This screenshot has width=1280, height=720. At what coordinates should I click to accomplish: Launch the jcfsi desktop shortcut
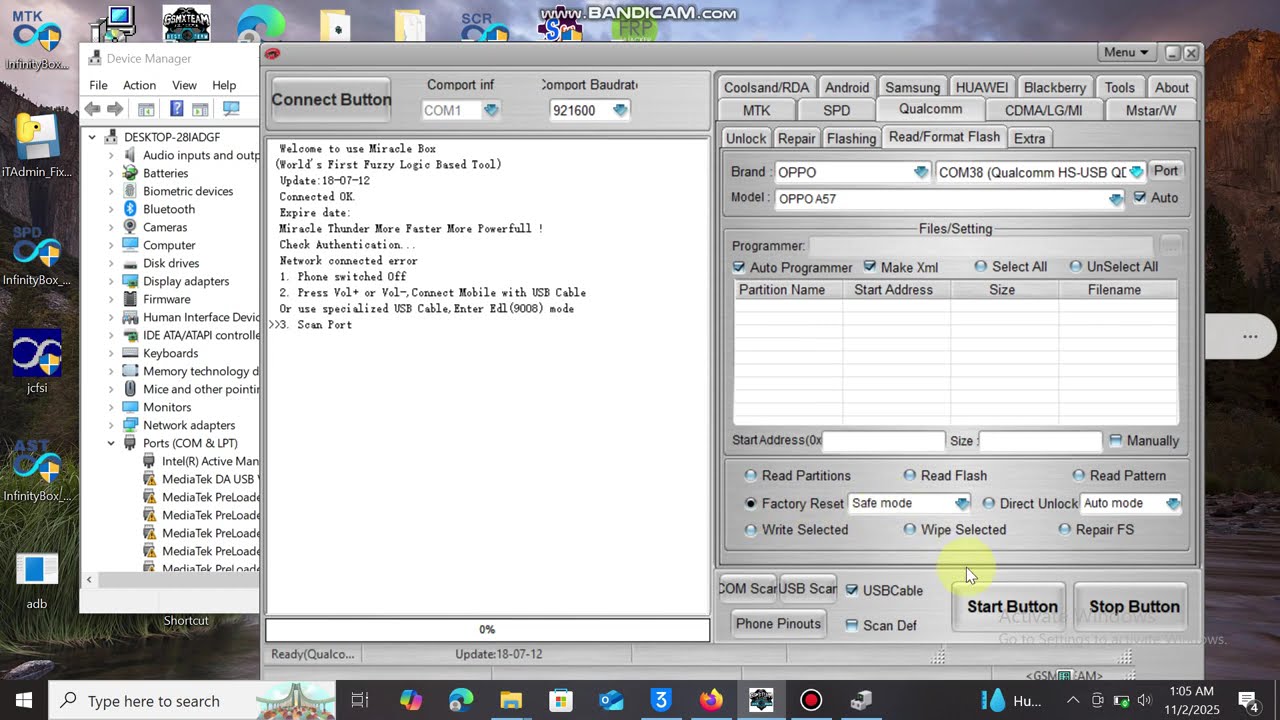[x=37, y=362]
